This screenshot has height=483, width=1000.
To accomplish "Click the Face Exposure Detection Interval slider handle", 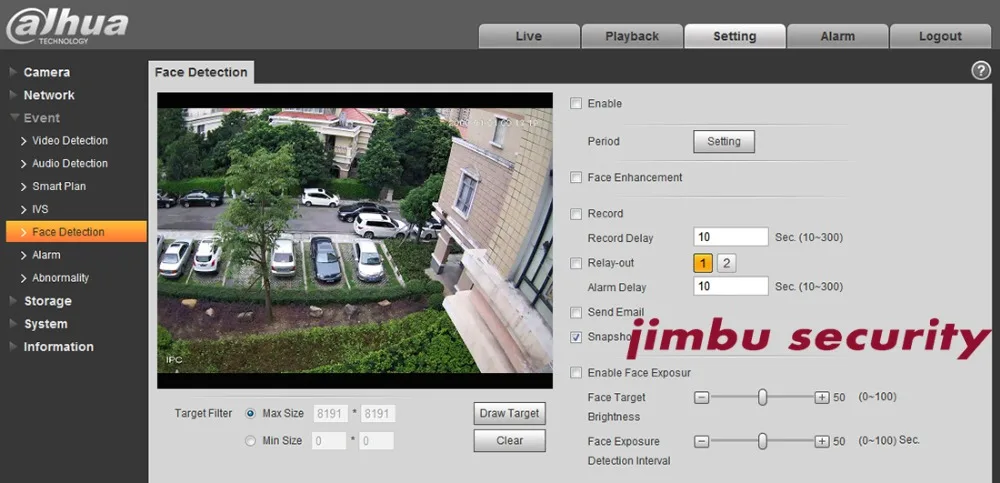I will click(762, 442).
